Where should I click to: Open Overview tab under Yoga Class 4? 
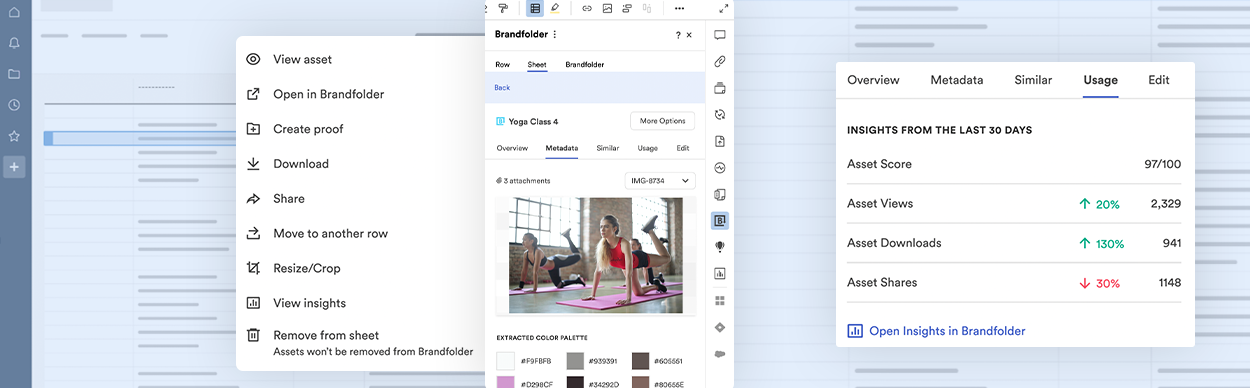point(512,148)
